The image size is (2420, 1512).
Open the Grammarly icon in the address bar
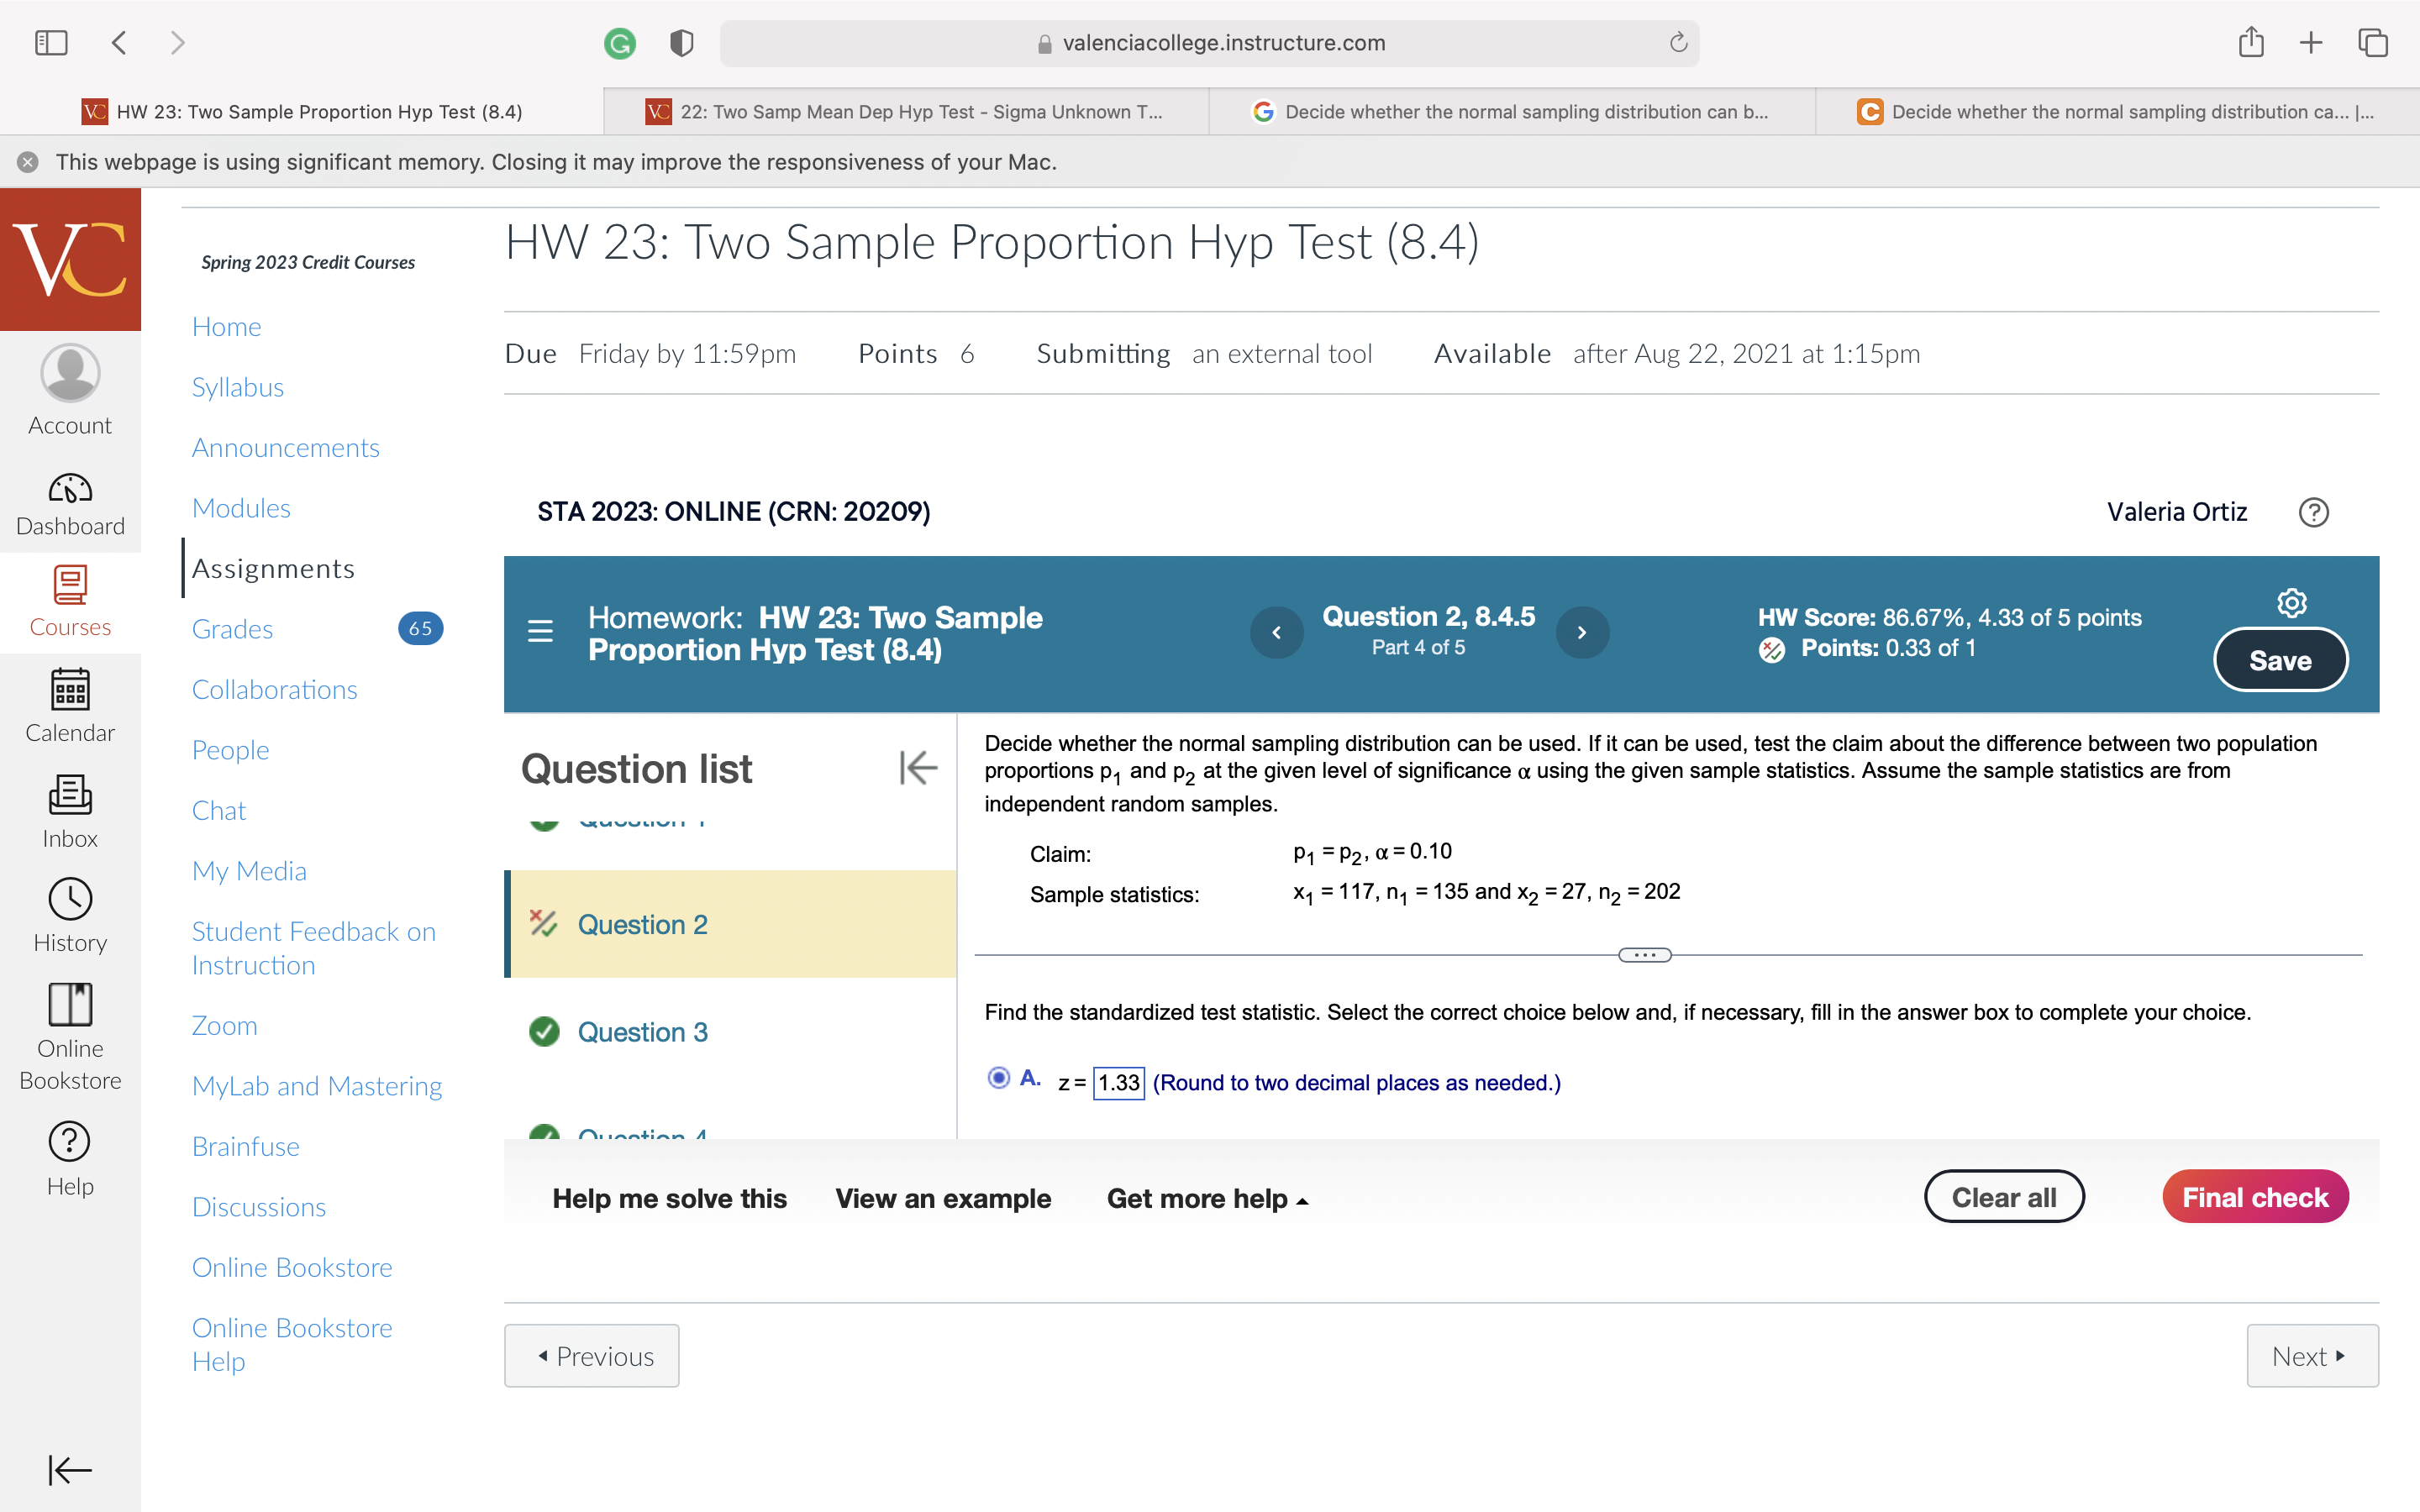pos(620,43)
